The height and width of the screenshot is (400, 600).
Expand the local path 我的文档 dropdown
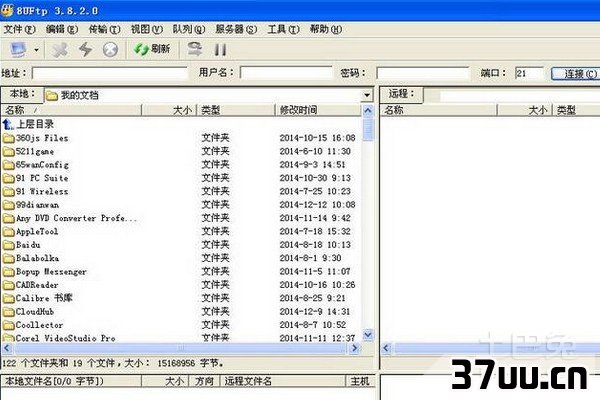(x=367, y=95)
